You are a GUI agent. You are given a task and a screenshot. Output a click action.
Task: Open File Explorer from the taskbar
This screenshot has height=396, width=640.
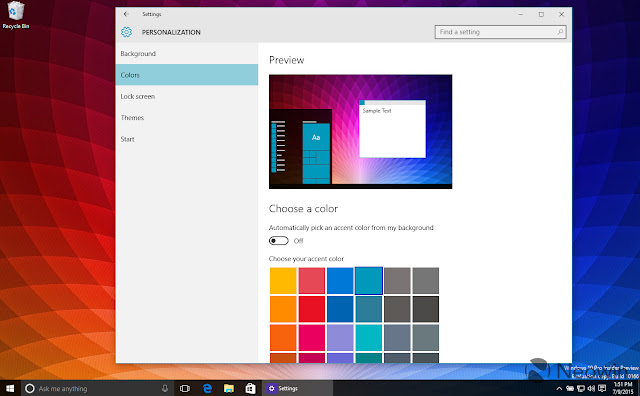[x=229, y=388]
